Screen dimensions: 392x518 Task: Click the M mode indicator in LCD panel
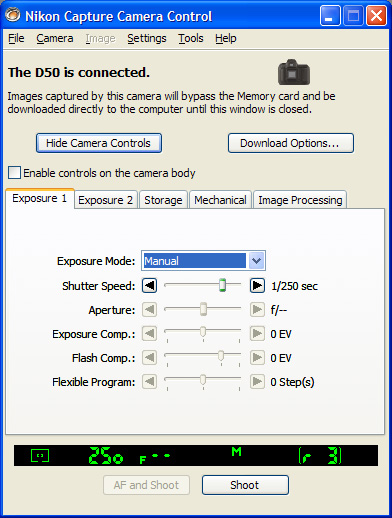click(236, 452)
